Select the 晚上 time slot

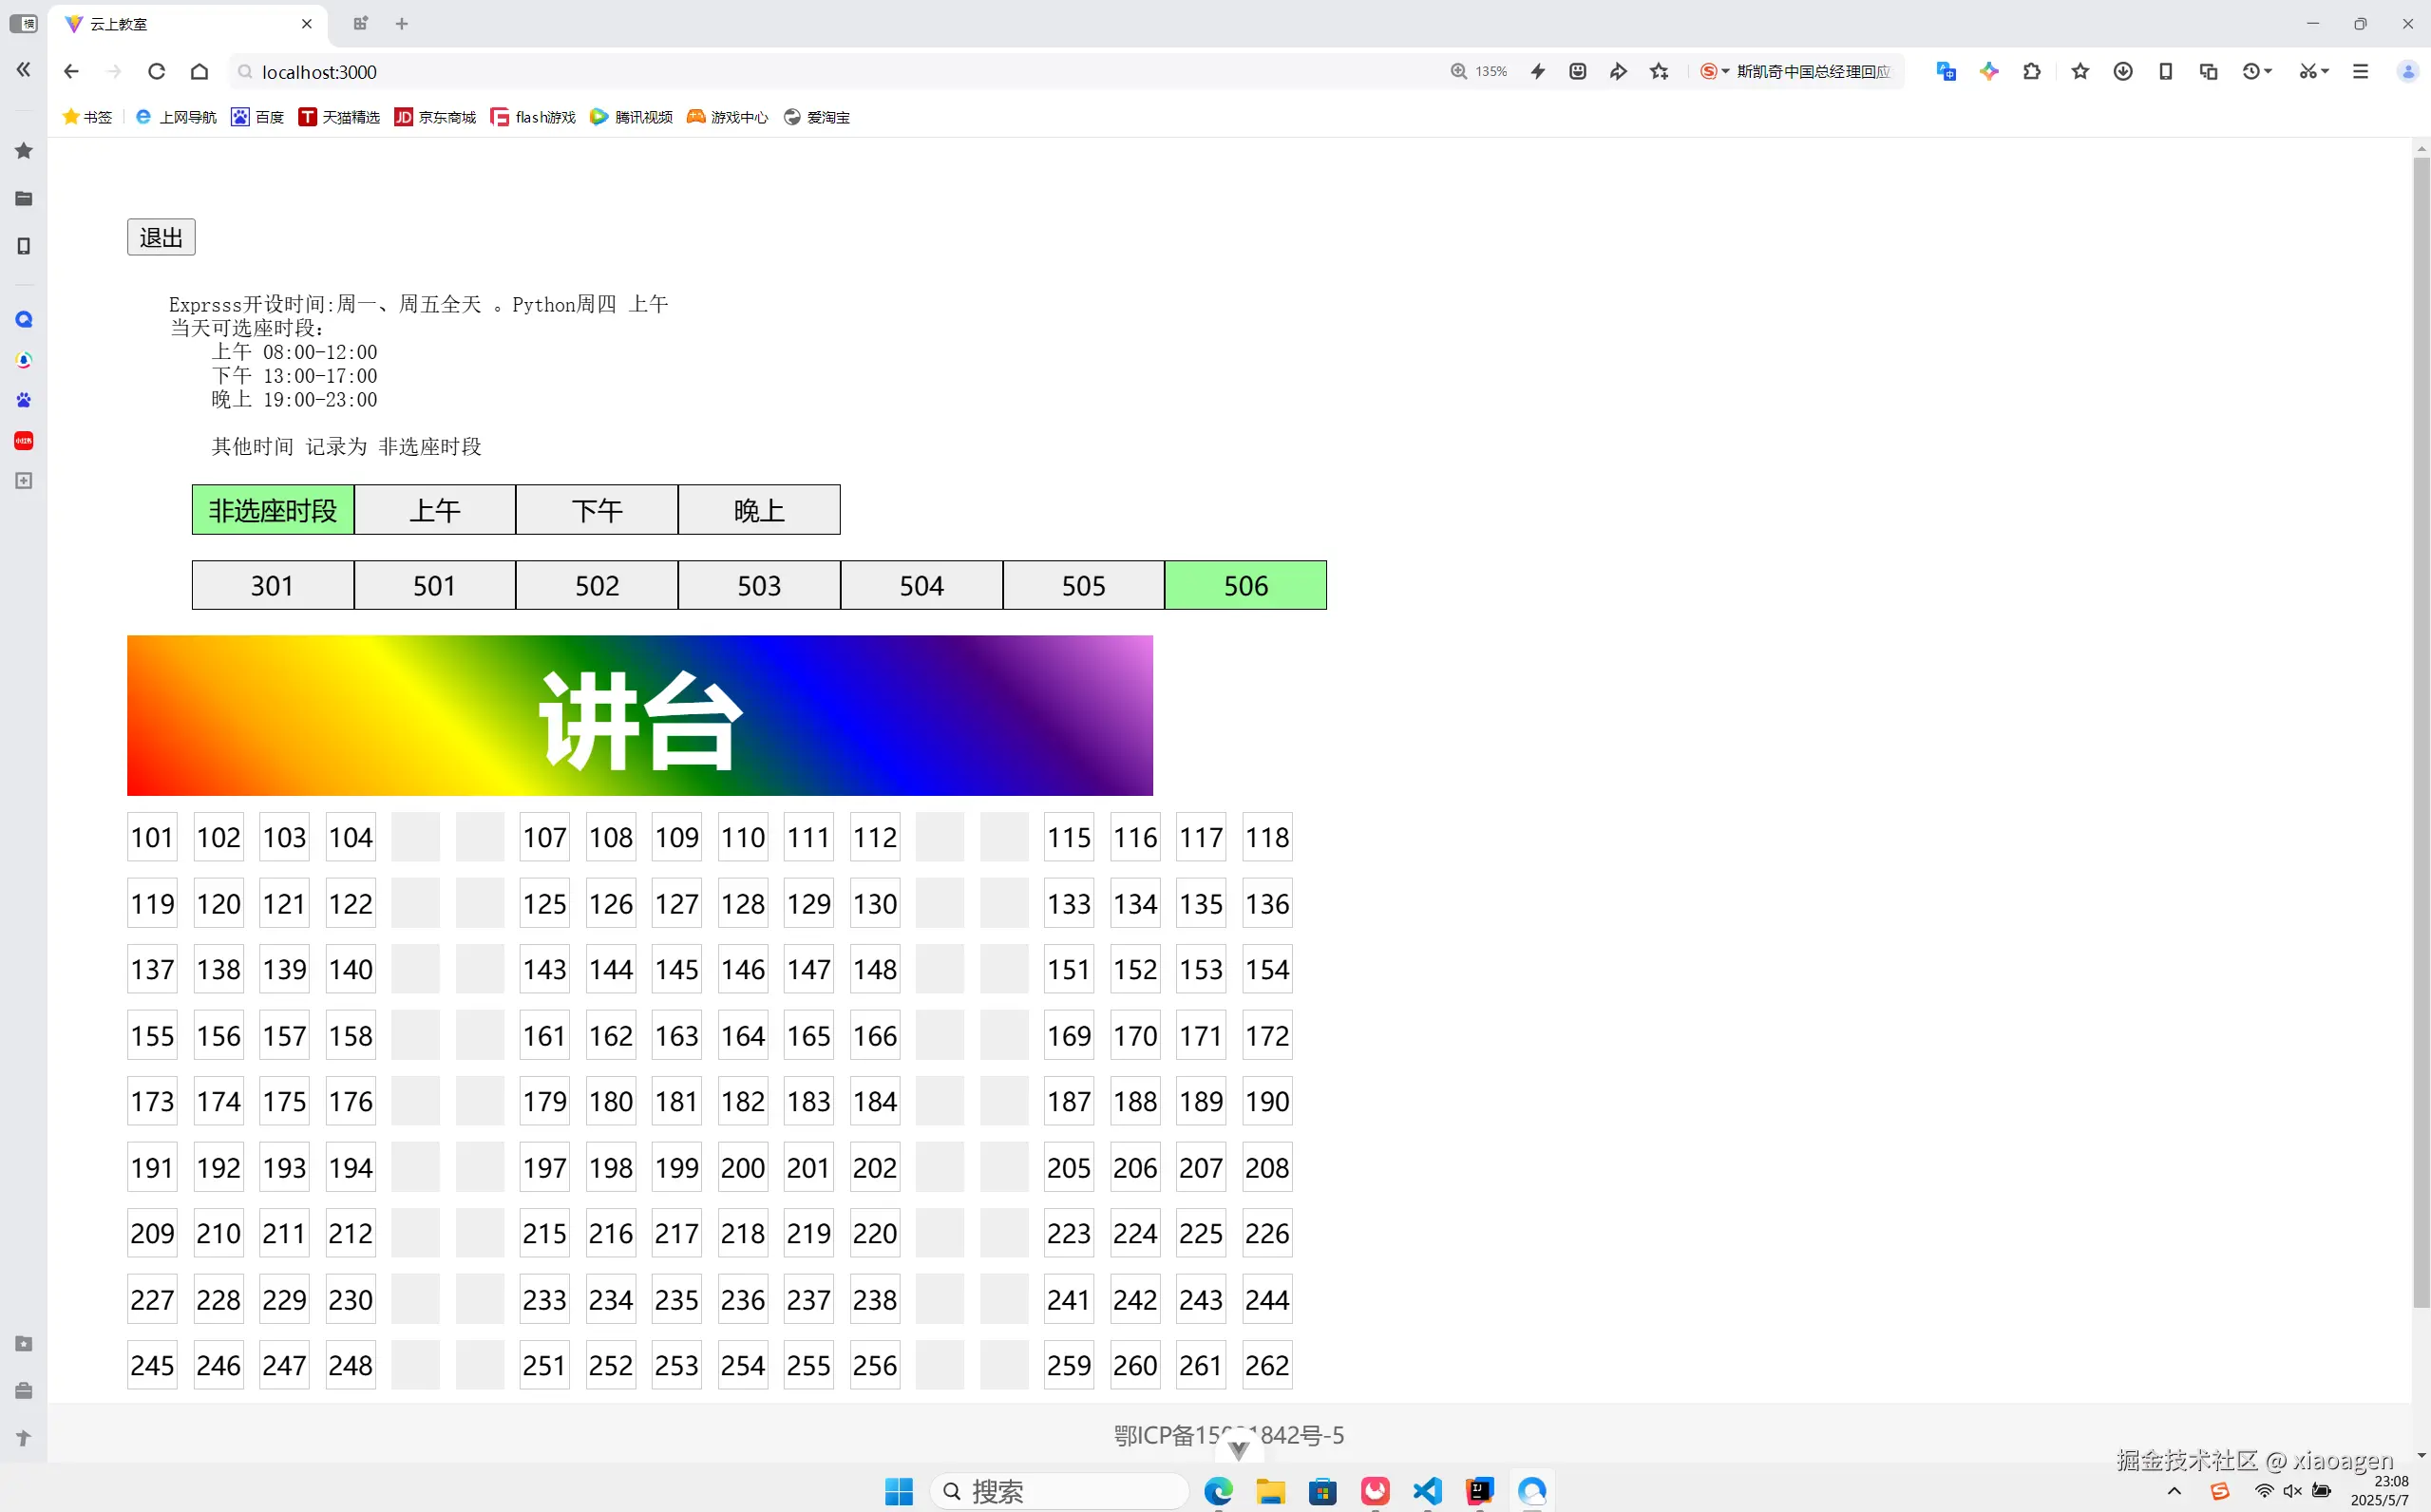tap(758, 510)
